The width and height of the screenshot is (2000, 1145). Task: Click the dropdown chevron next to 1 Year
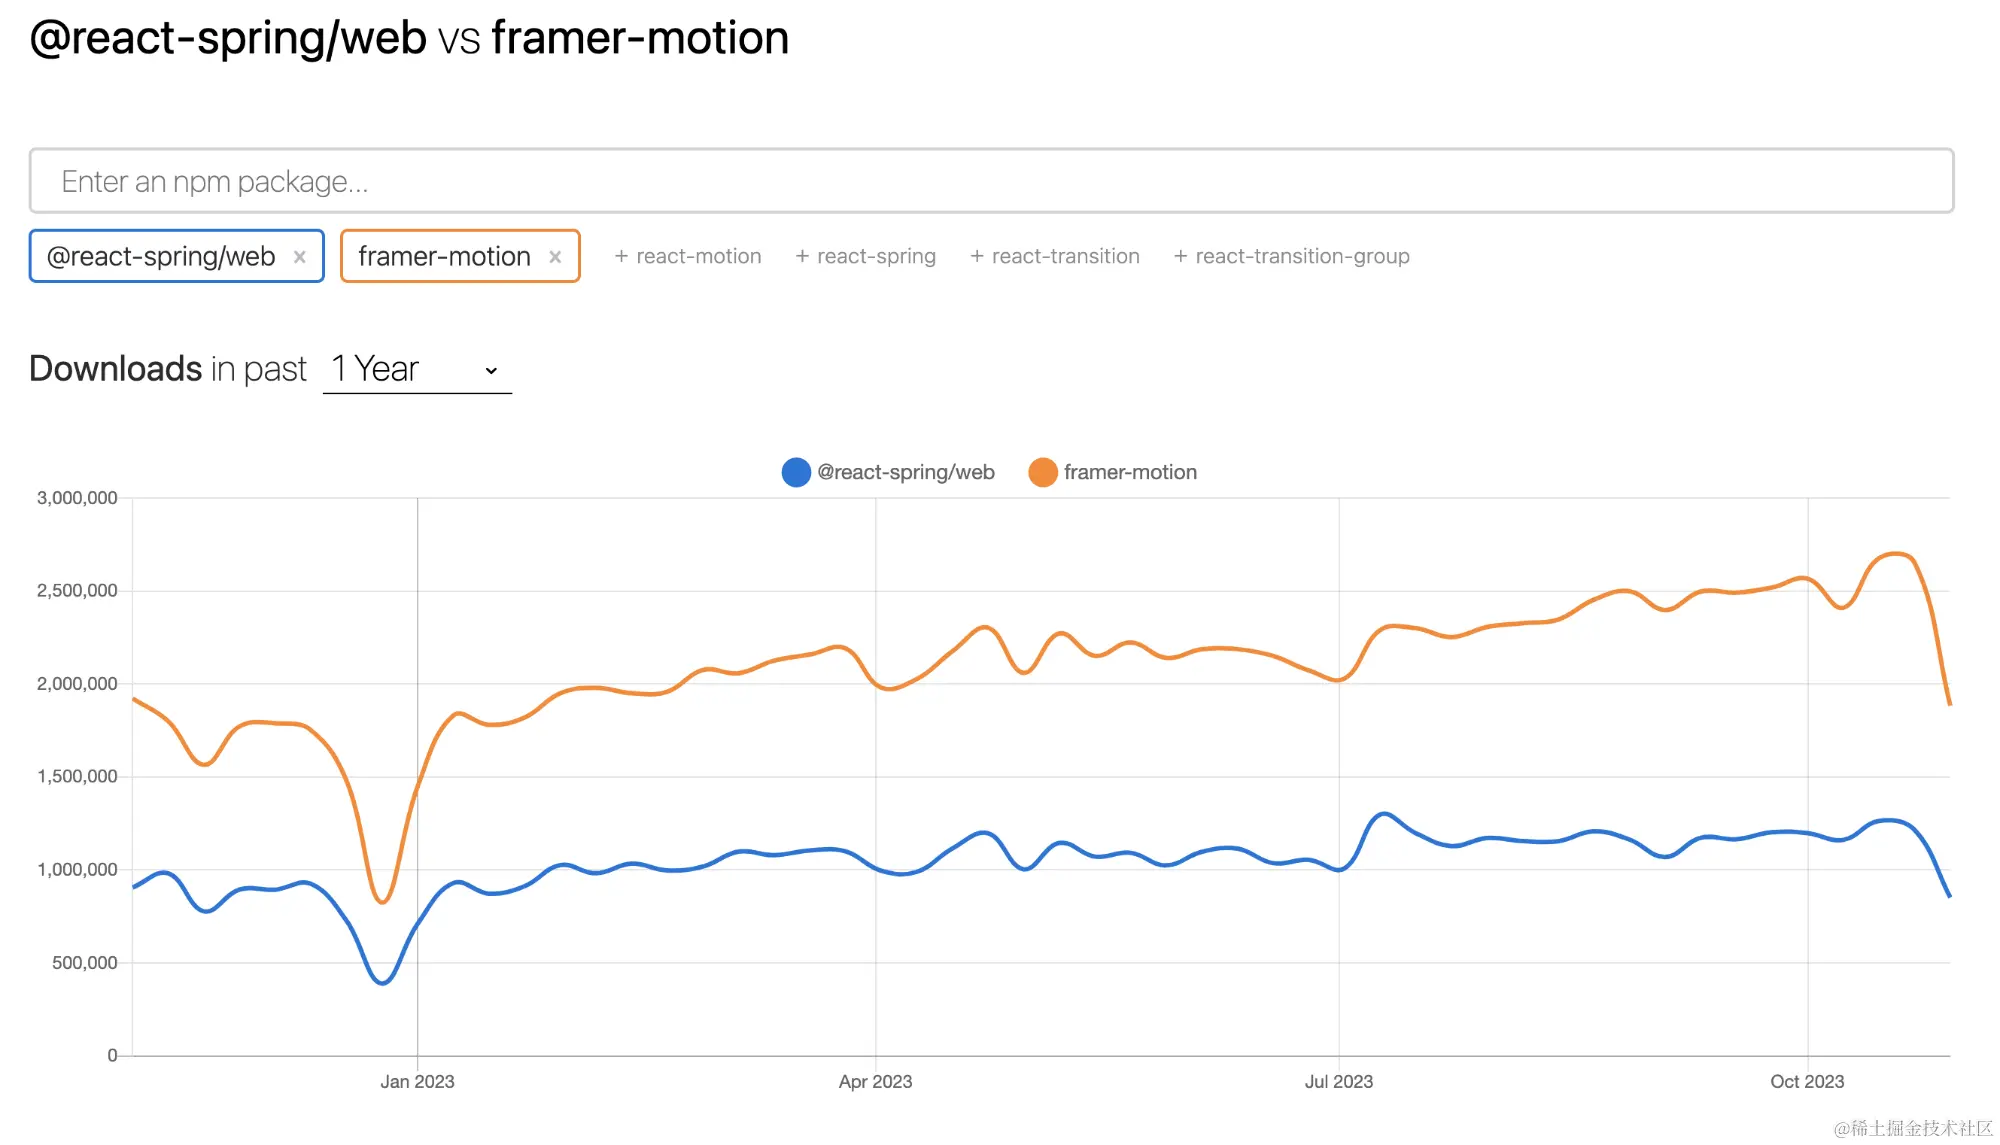click(491, 370)
